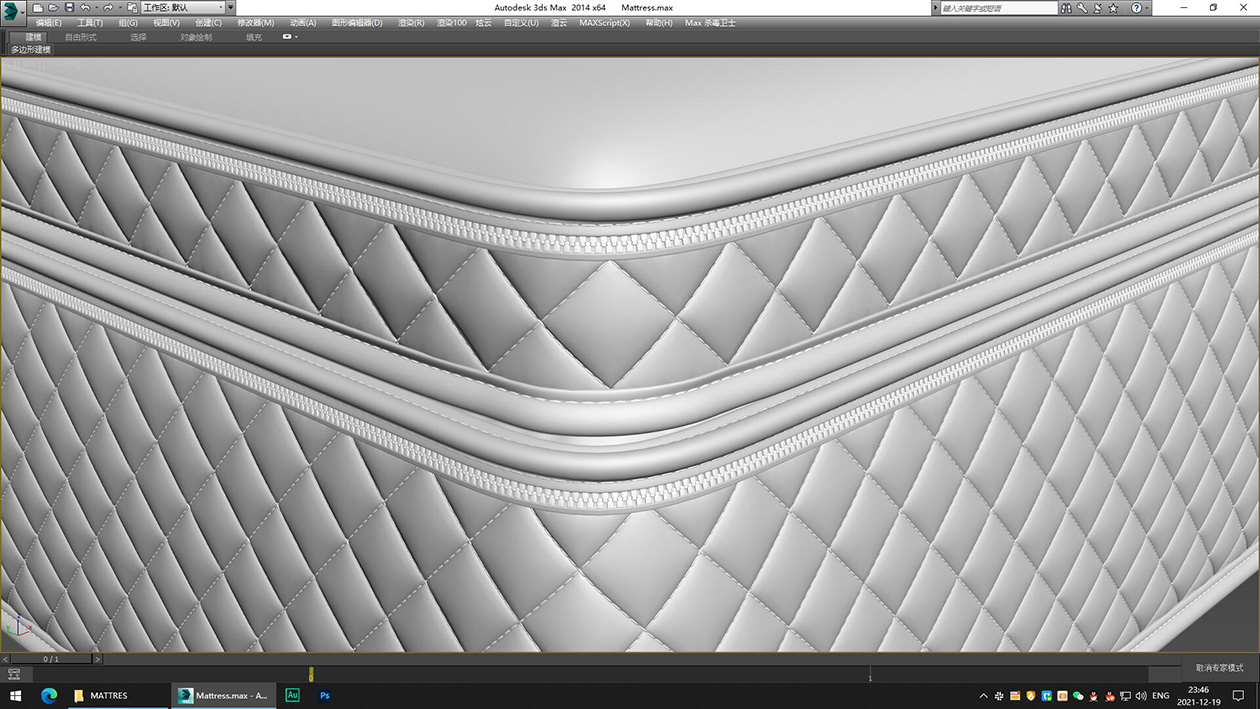
Task: Open the Exchange Apps icon
Action: pos(1097,8)
